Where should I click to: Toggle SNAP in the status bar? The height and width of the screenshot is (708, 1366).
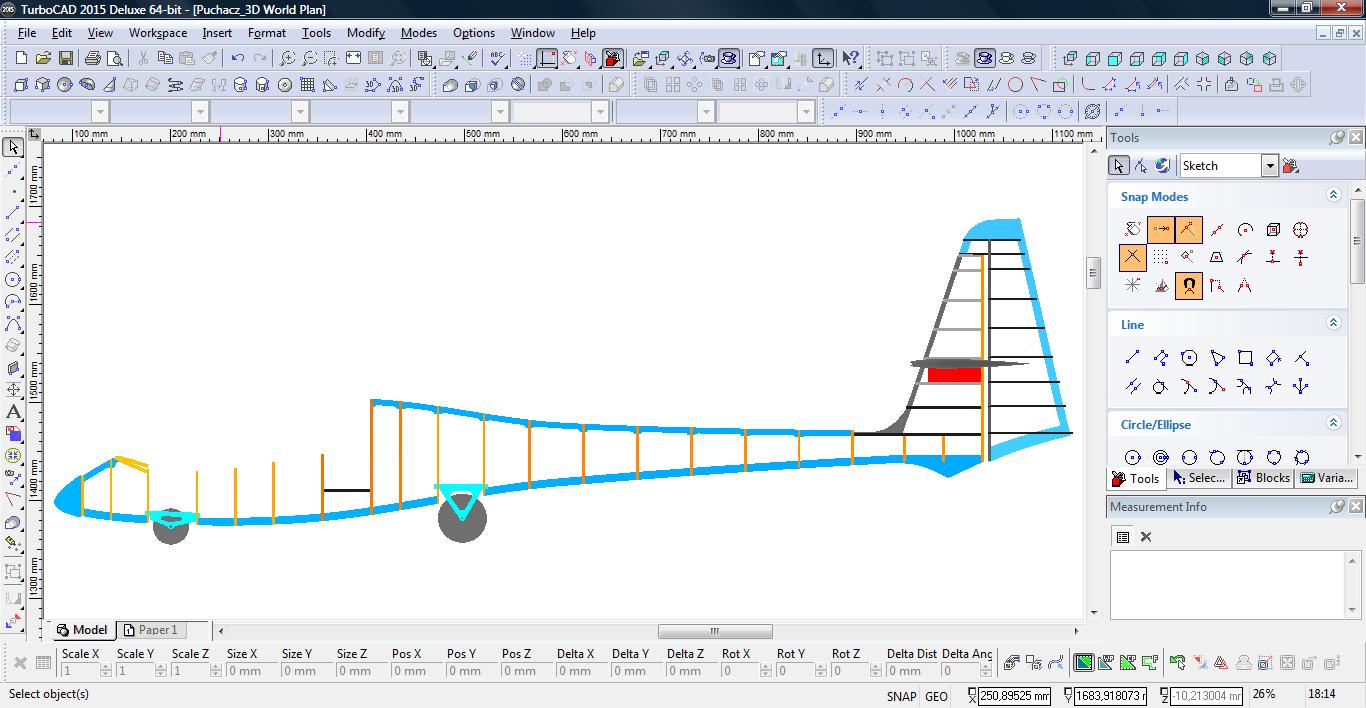[x=900, y=696]
